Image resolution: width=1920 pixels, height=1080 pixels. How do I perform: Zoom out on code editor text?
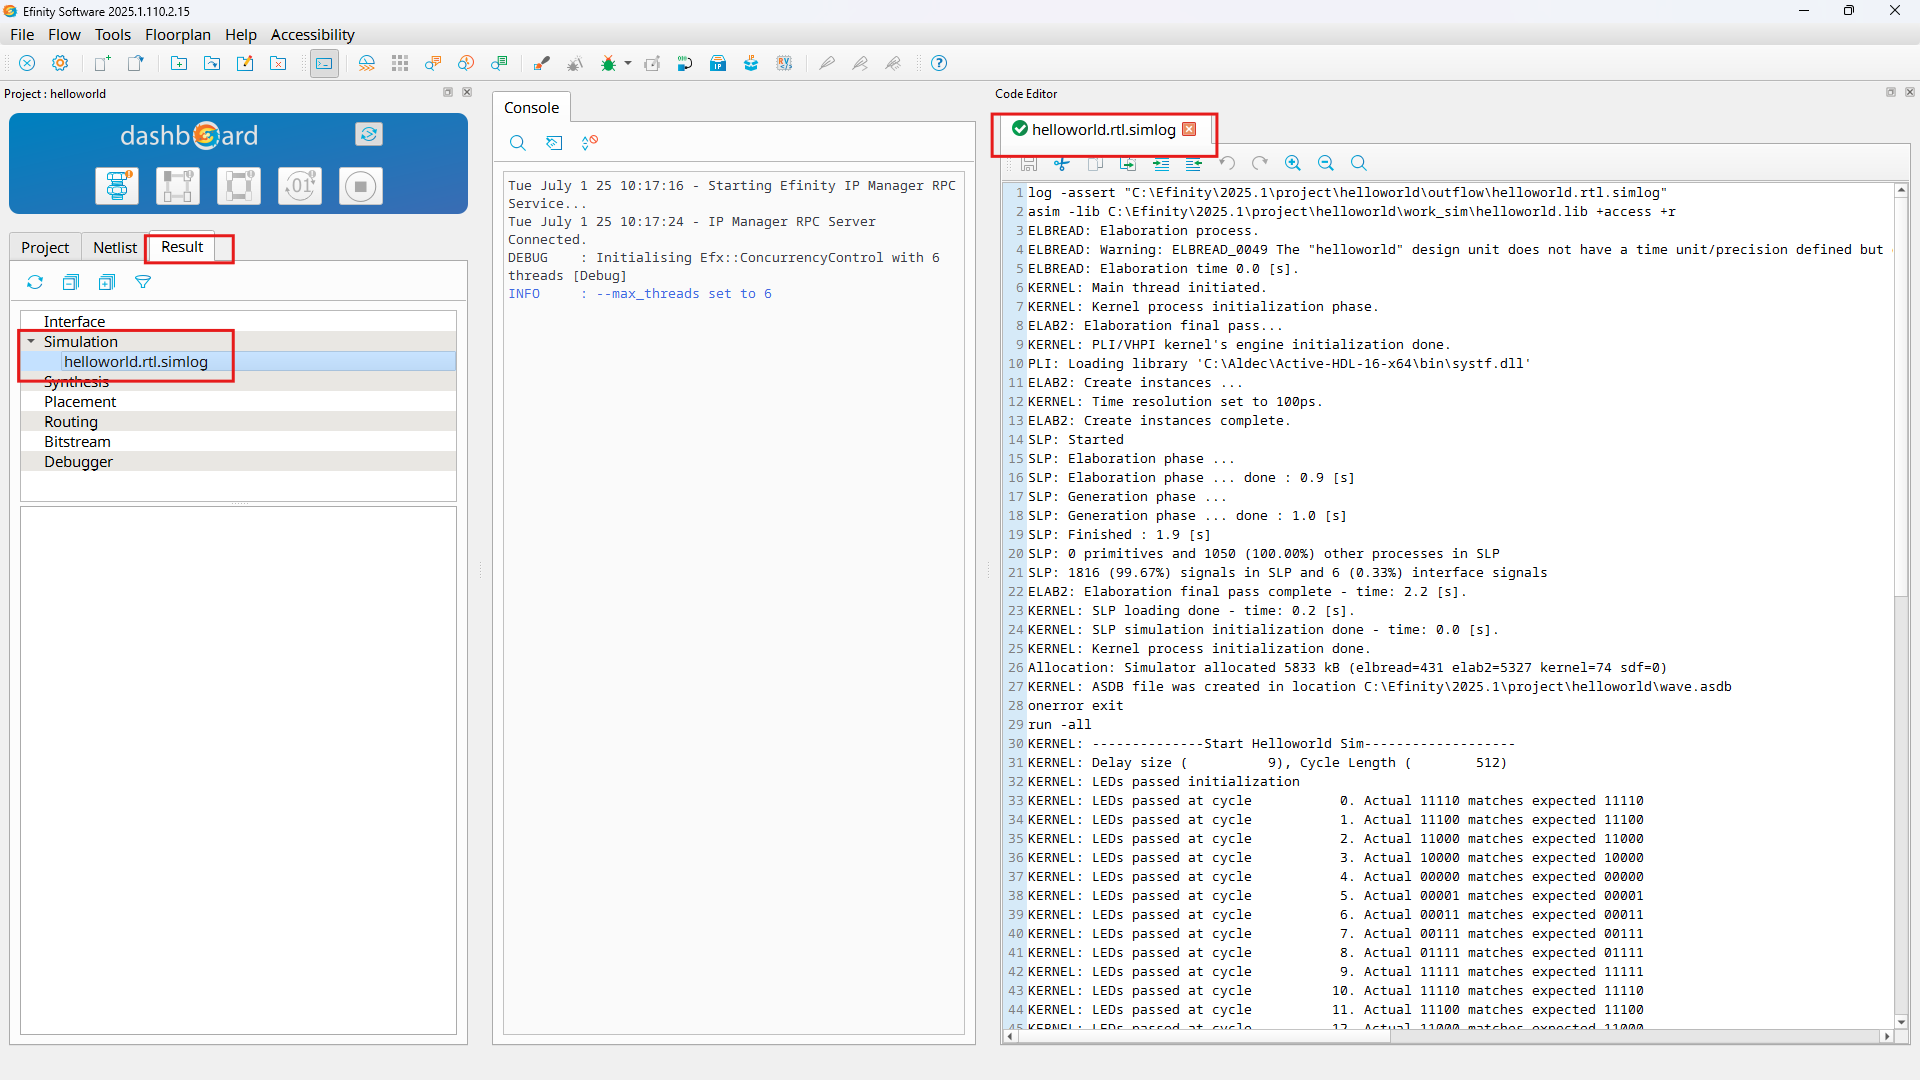pyautogui.click(x=1326, y=163)
